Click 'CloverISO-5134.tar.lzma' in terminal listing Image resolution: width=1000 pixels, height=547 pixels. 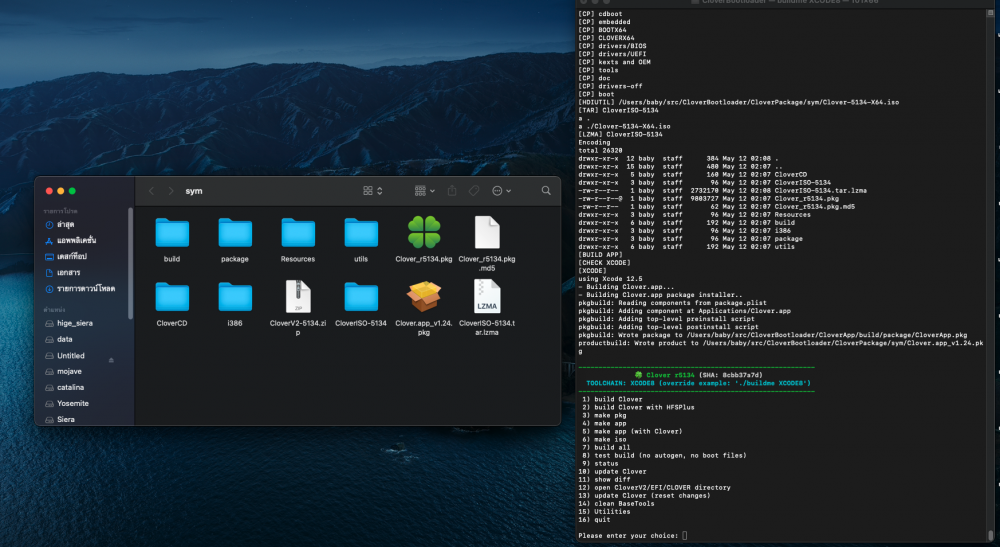click(x=821, y=190)
